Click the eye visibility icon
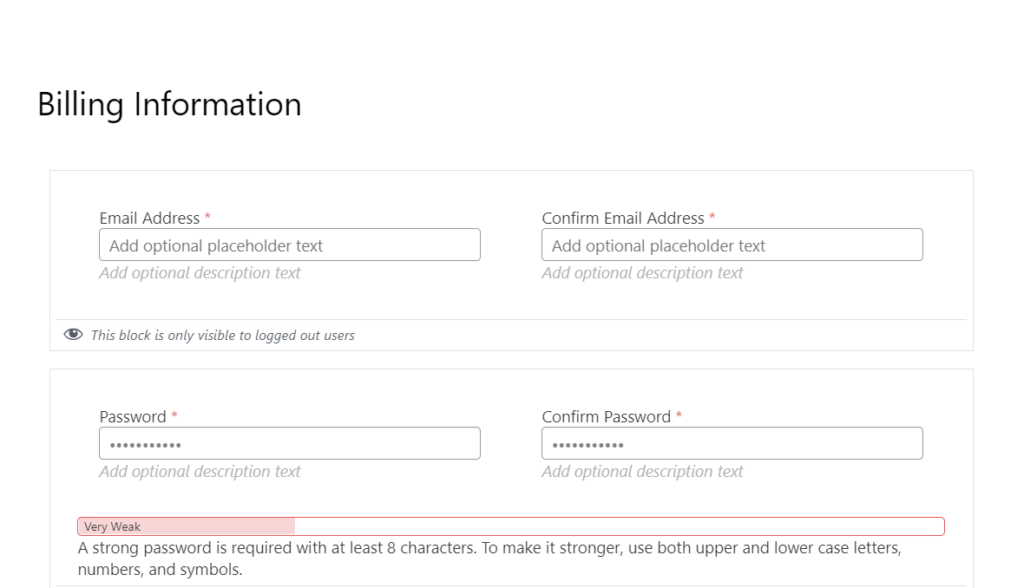 [x=73, y=335]
